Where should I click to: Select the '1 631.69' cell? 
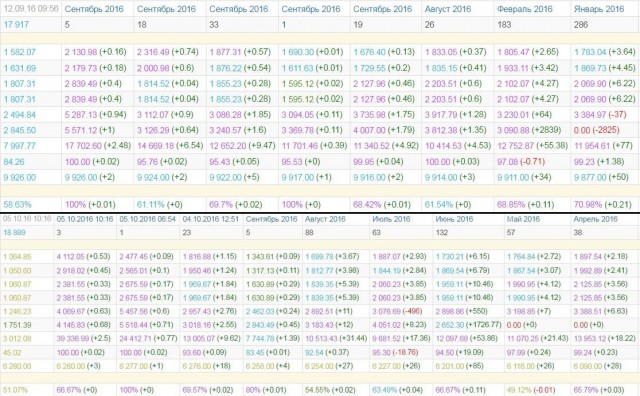click(x=20, y=68)
